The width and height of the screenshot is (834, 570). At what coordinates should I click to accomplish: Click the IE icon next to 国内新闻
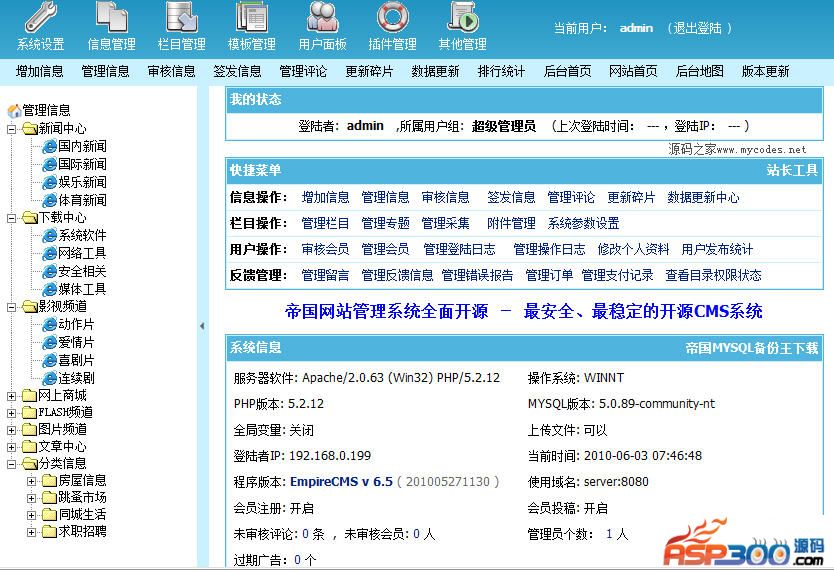point(49,146)
